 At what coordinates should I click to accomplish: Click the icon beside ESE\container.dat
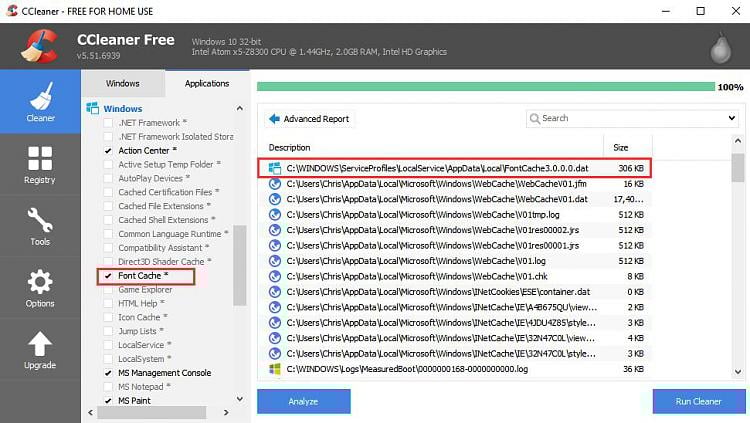click(x=275, y=292)
